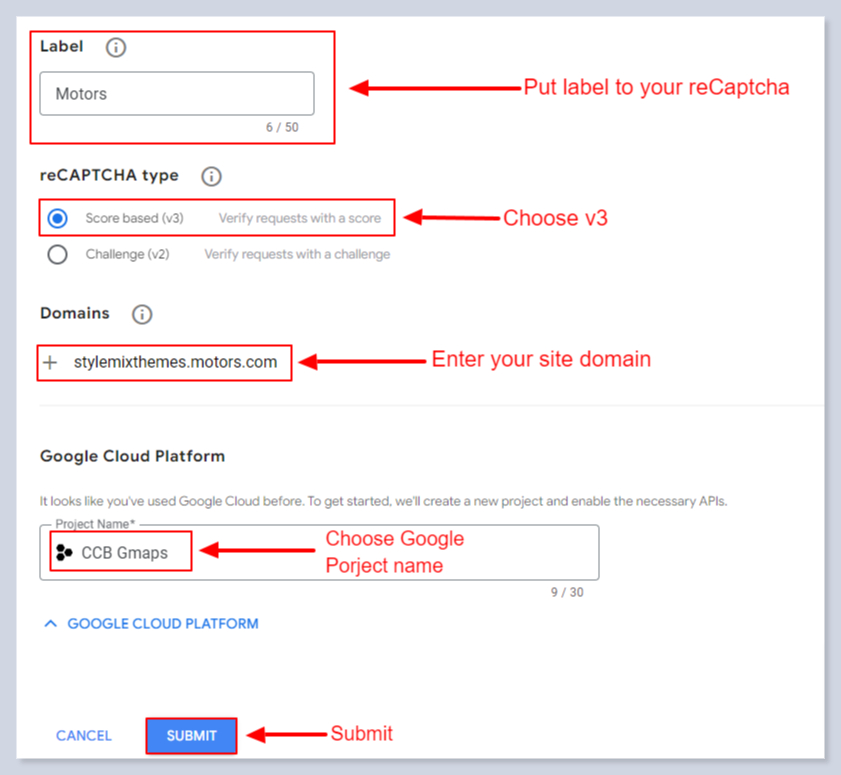
Task: Focus the Label input containing Motors
Action: click(x=177, y=94)
